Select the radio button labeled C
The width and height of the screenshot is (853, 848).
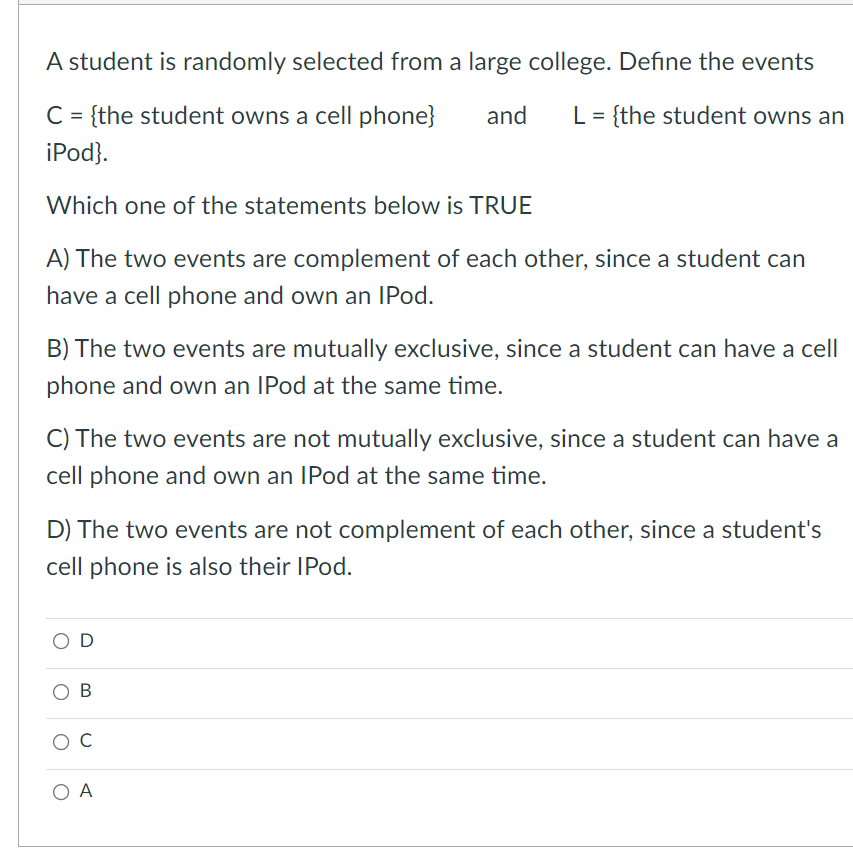pyautogui.click(x=59, y=741)
